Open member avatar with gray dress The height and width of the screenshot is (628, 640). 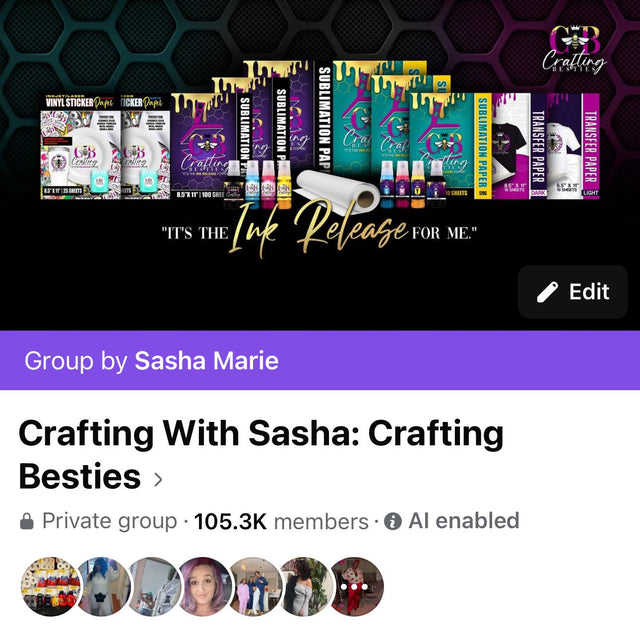(304, 586)
